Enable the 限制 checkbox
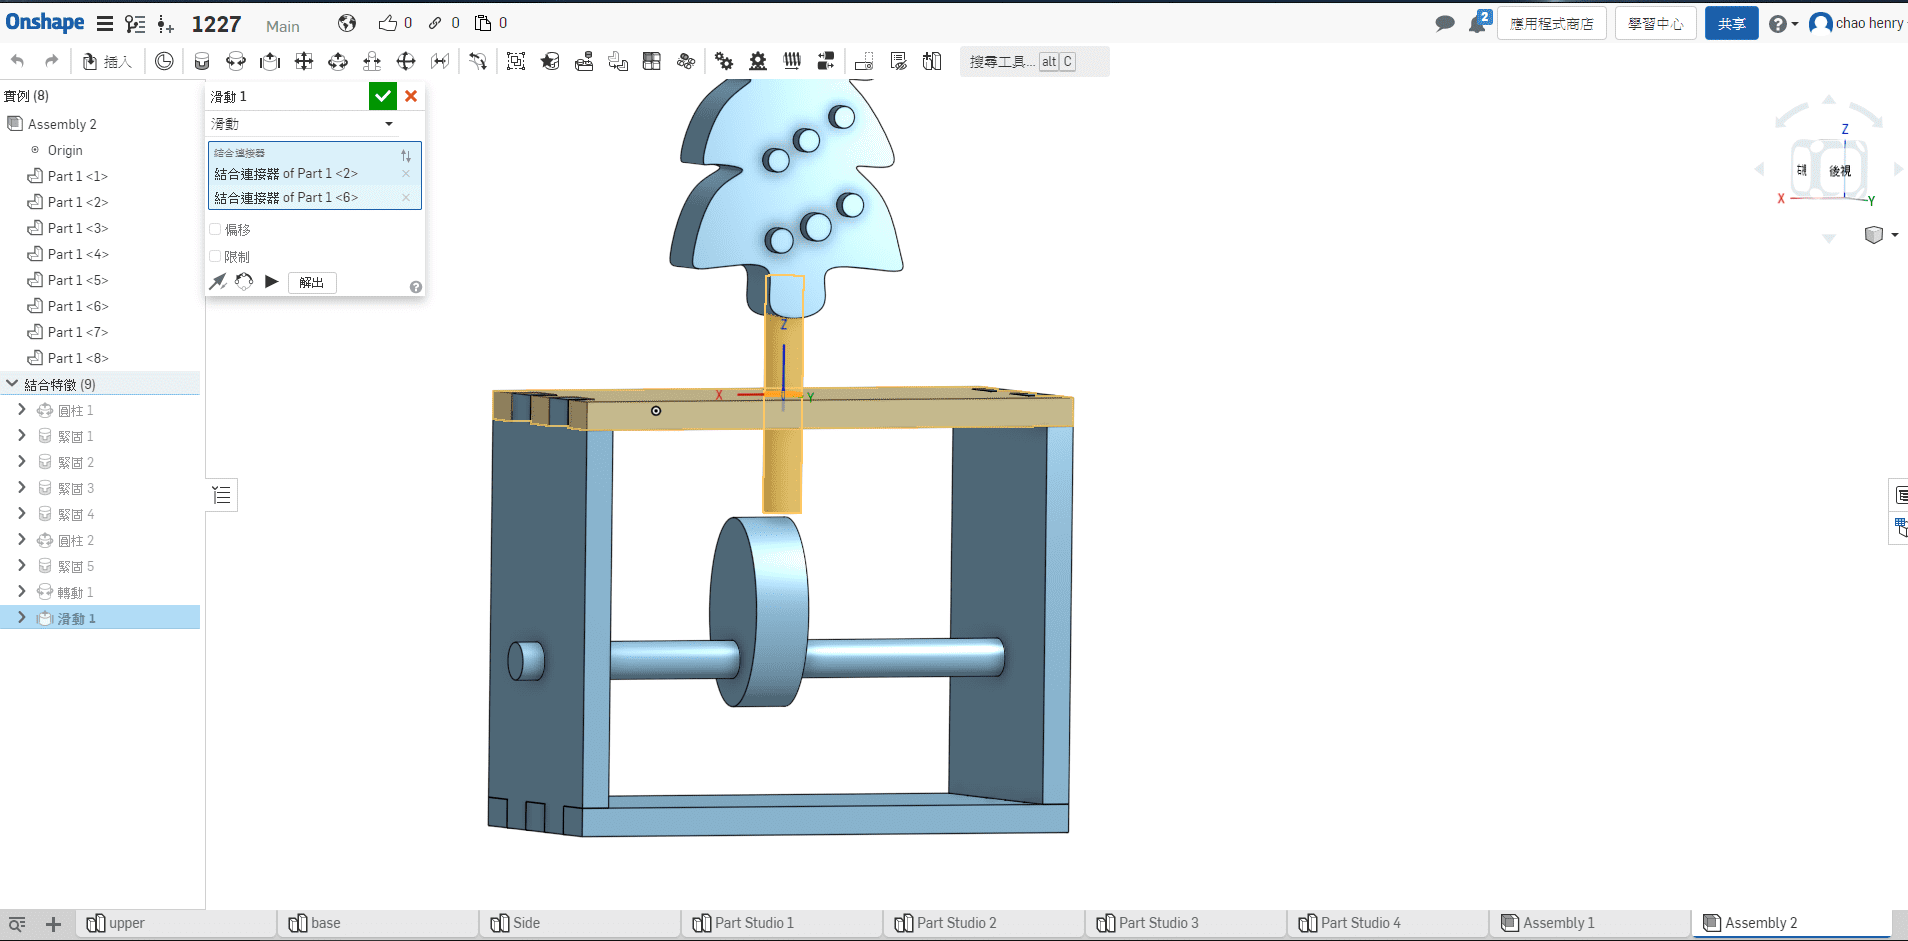 point(215,256)
